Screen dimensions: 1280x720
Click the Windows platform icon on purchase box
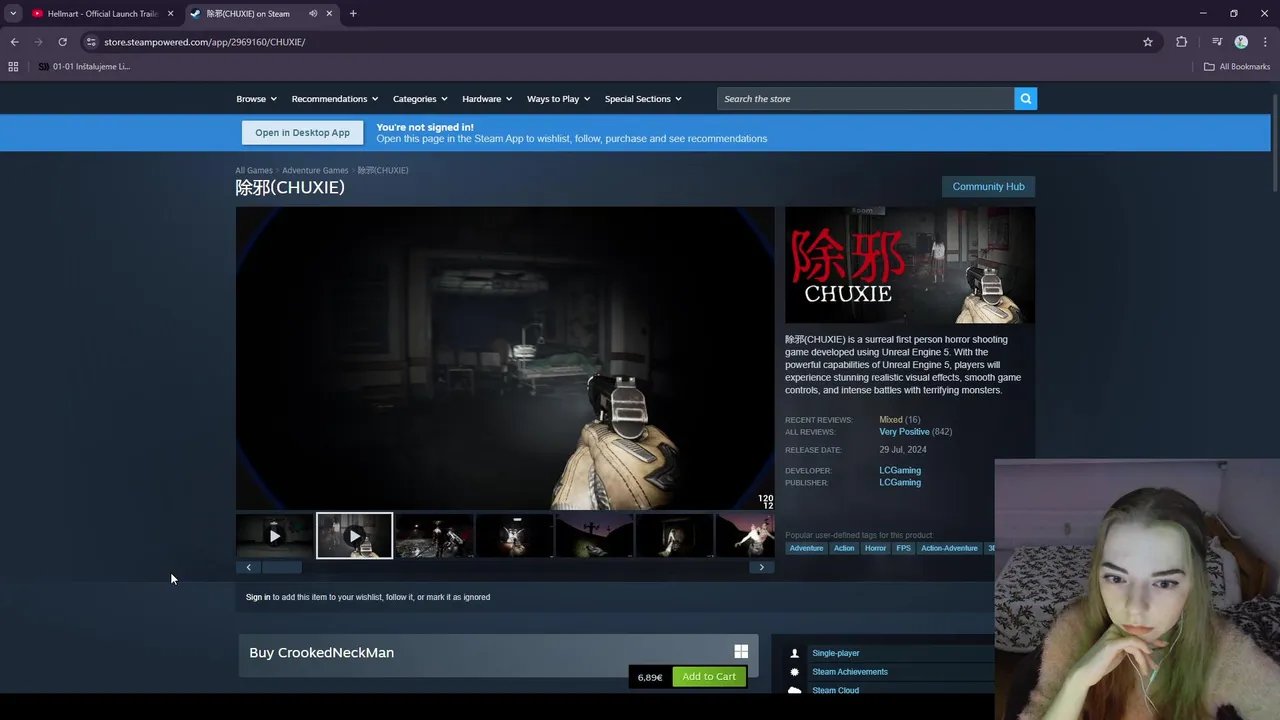[741, 651]
